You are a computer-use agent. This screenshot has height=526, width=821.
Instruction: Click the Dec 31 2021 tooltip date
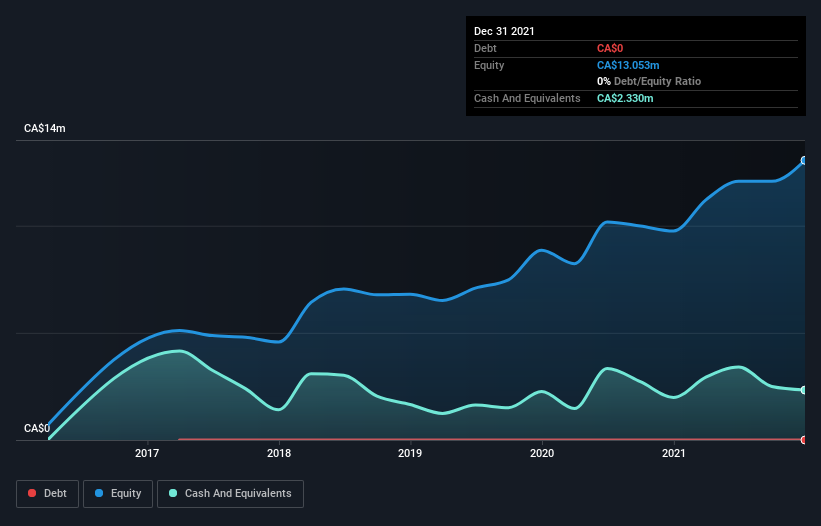(504, 31)
